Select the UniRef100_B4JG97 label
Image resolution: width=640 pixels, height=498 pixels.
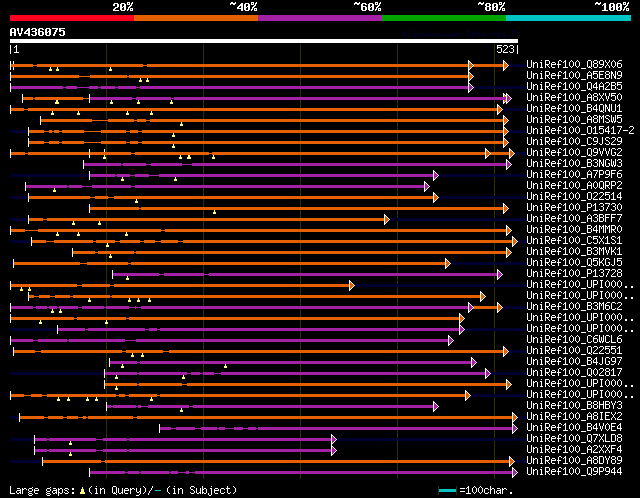[574, 362]
